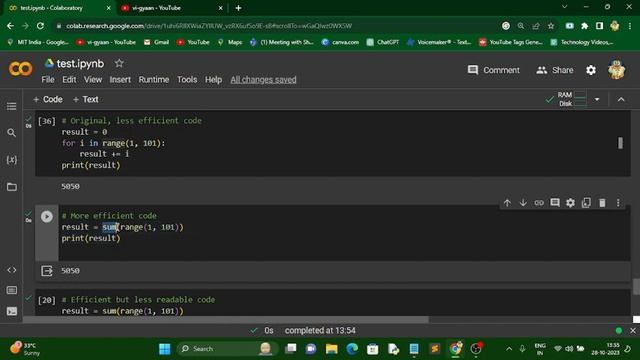The image size is (640, 360).
Task: Switch to the vi-gyaan YouTube tab
Action: click(x=171, y=8)
